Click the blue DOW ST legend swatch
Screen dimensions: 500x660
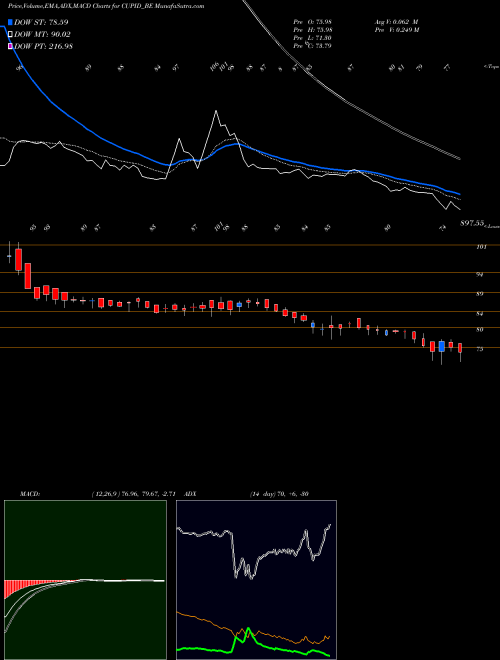tap(11, 22)
